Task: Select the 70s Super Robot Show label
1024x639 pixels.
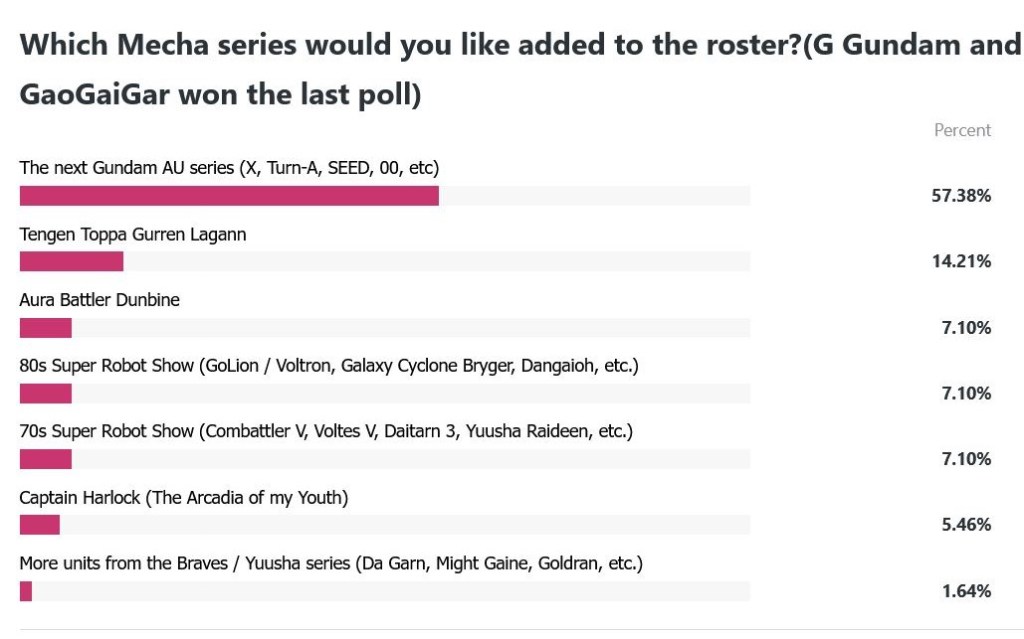Action: 326,432
